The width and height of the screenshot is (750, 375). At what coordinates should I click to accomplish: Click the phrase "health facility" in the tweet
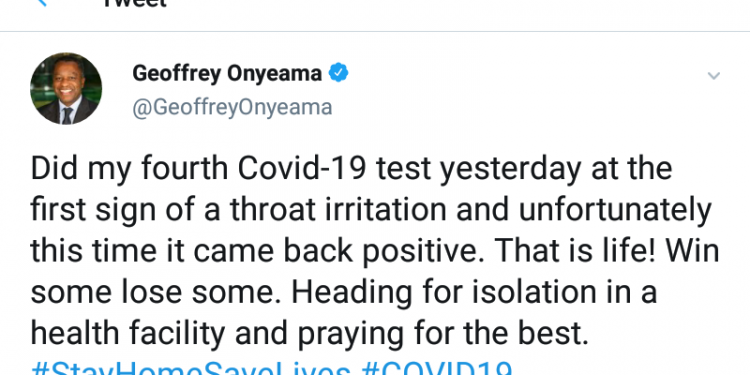[128, 334]
